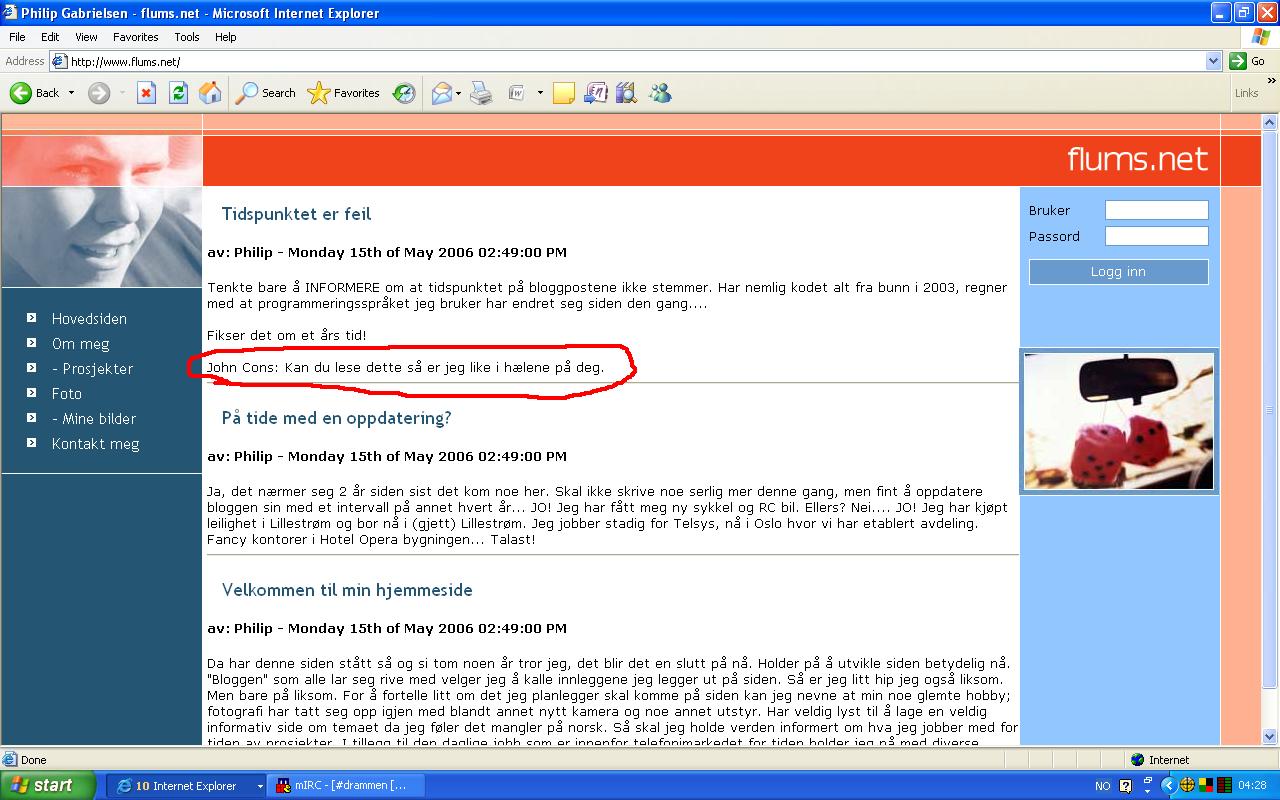Viewport: 1280px width, 800px height.
Task: Click the scrollbar up arrow
Action: 1271,122
